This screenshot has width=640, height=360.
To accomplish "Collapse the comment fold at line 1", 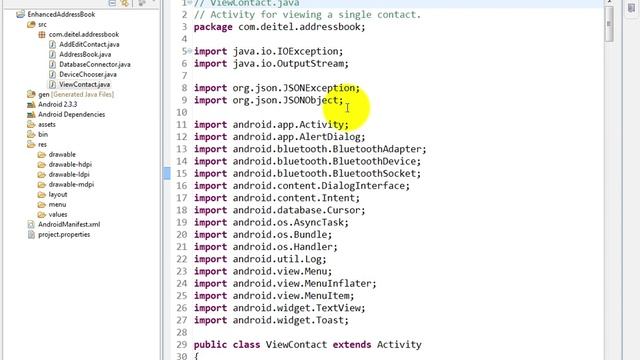I will (x=189, y=2).
